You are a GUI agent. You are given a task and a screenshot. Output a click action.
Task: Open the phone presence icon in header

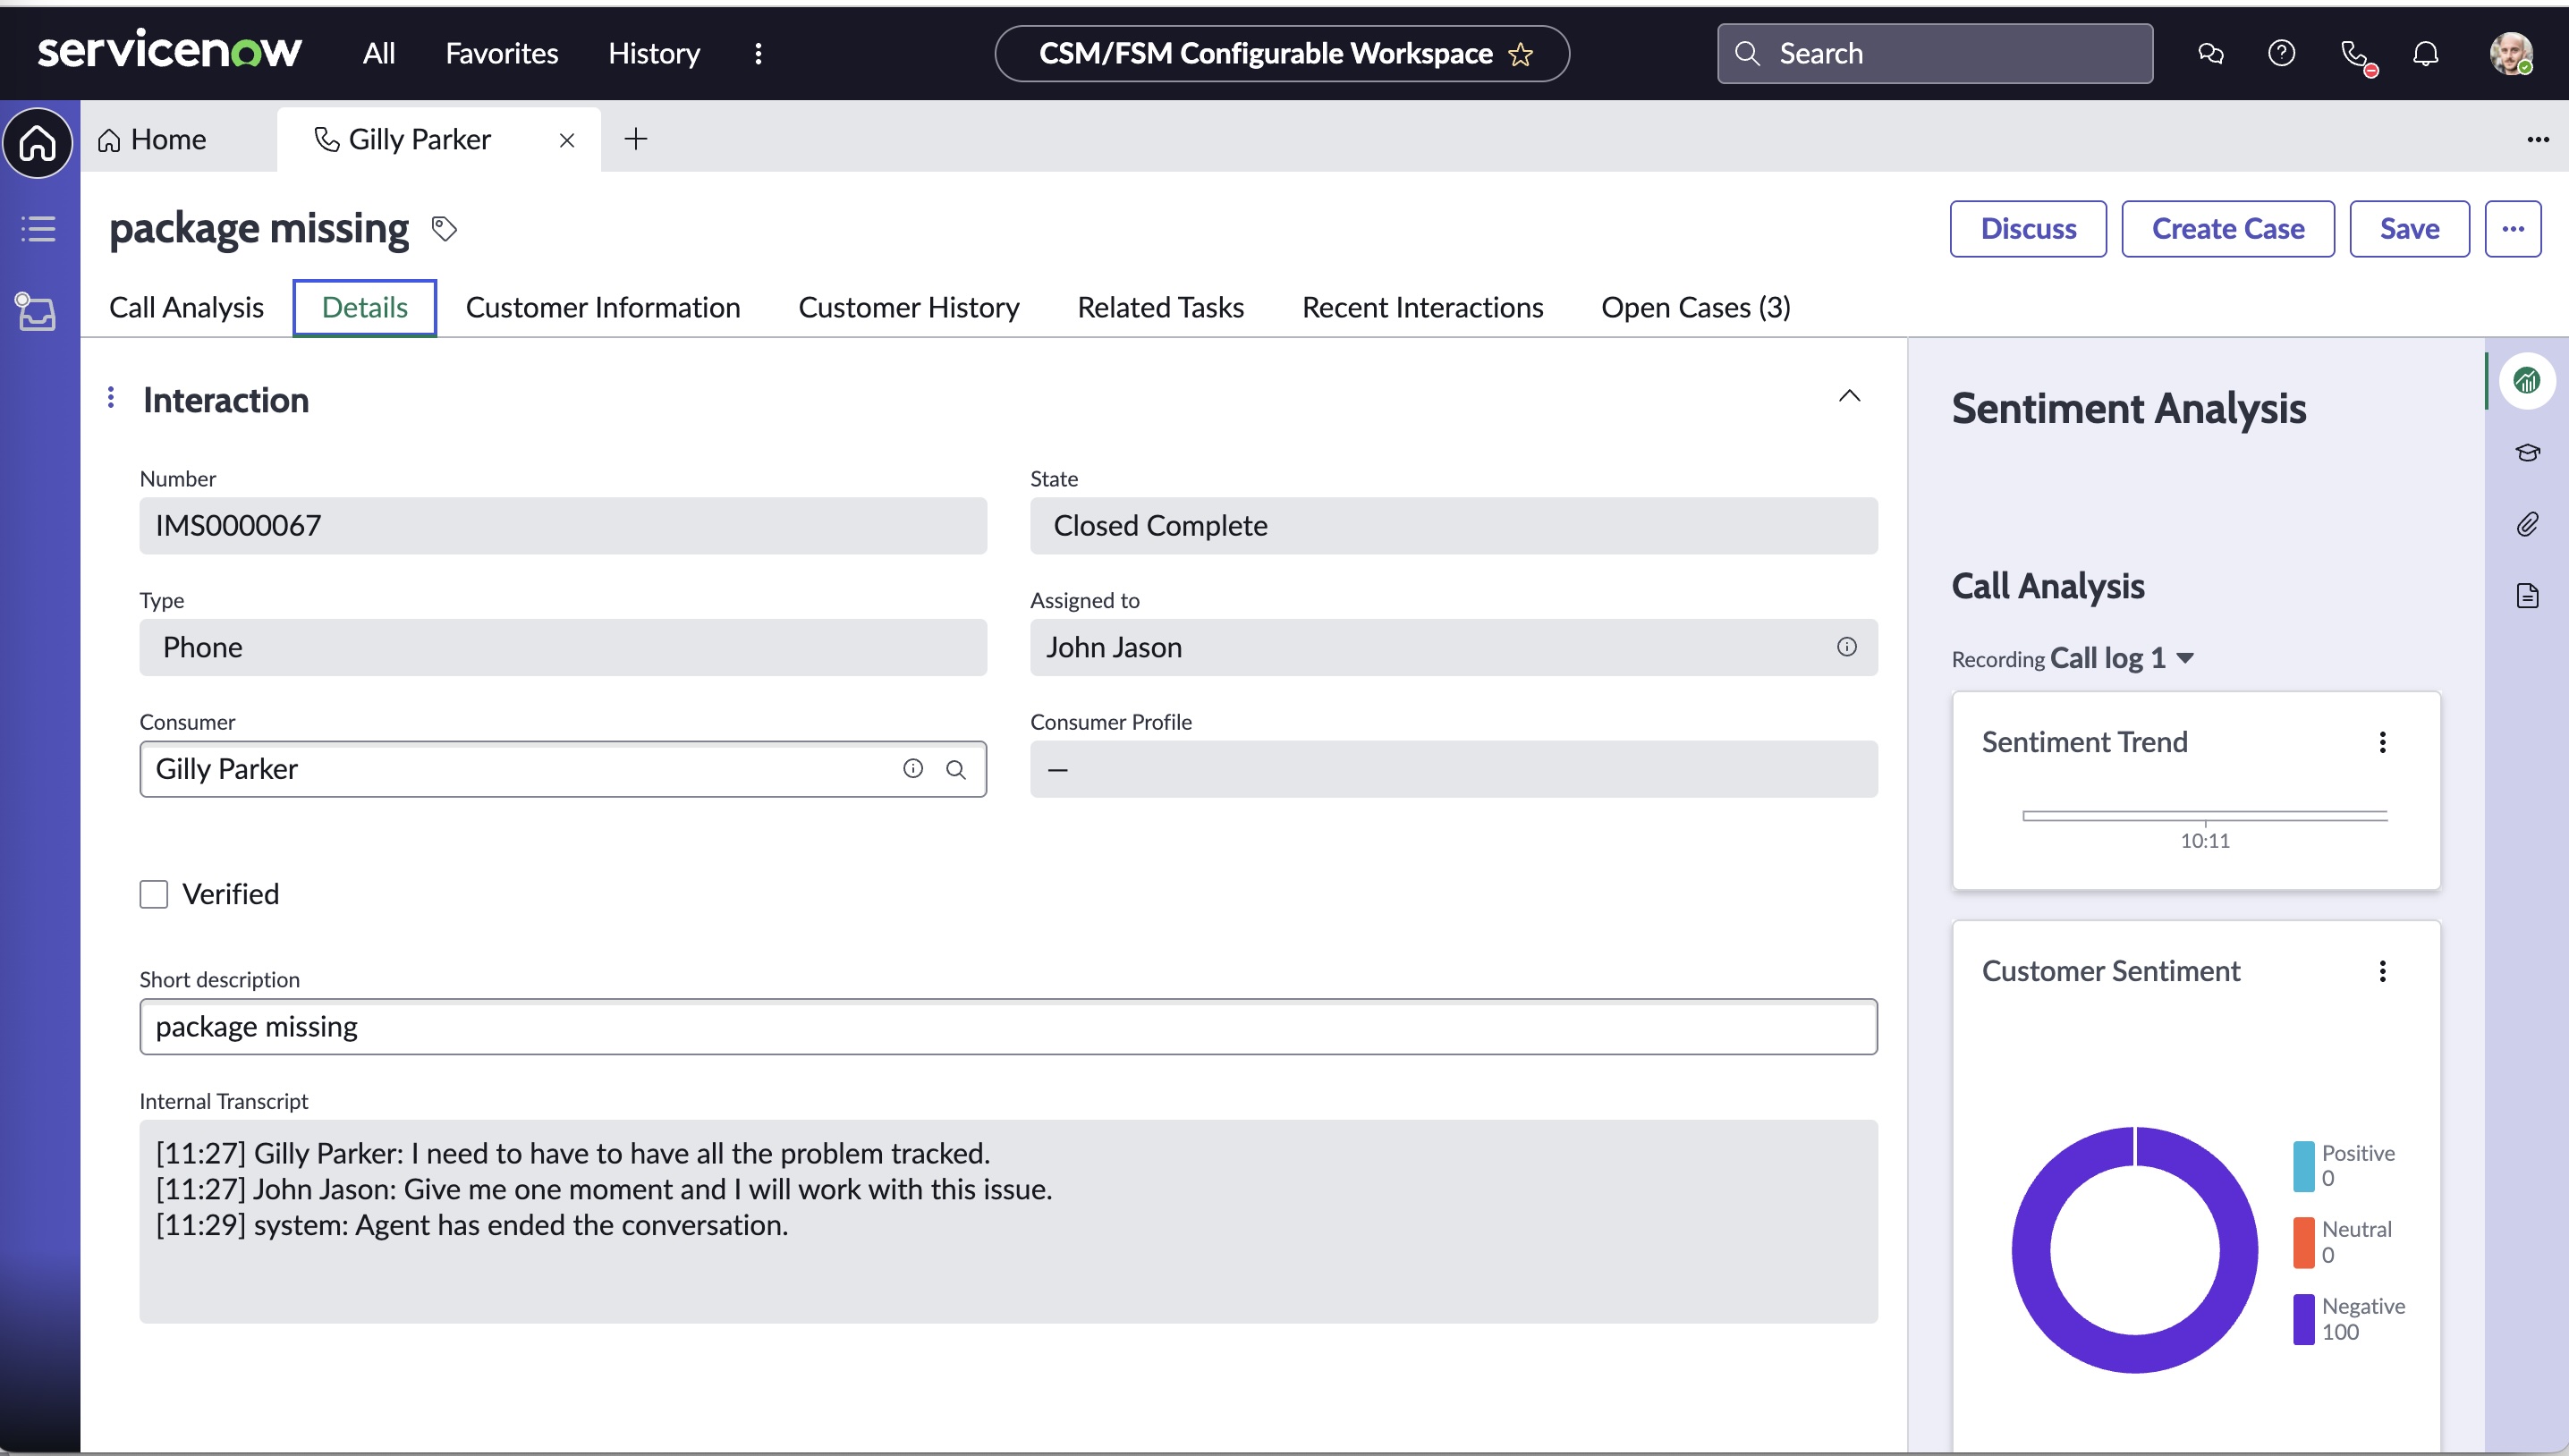coord(2356,55)
